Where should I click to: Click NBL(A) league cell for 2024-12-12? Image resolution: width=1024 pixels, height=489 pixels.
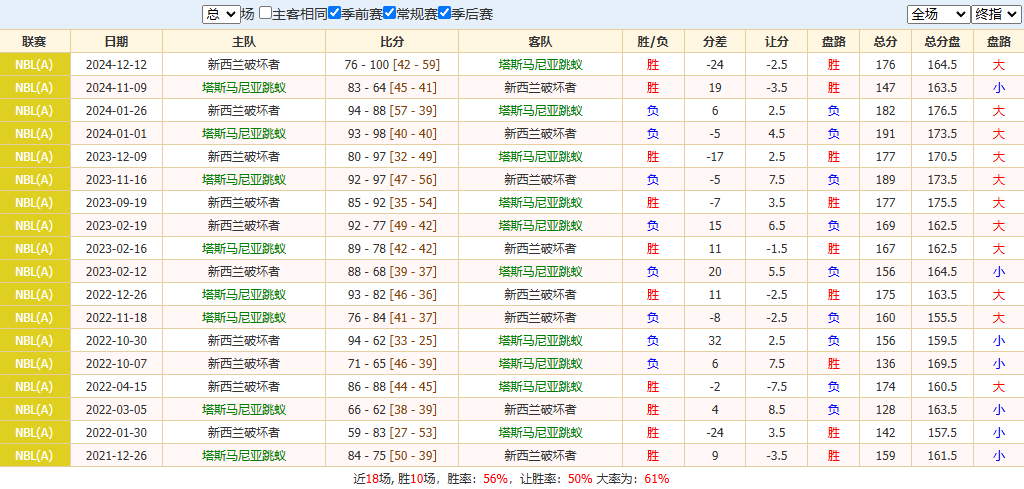click(x=35, y=65)
